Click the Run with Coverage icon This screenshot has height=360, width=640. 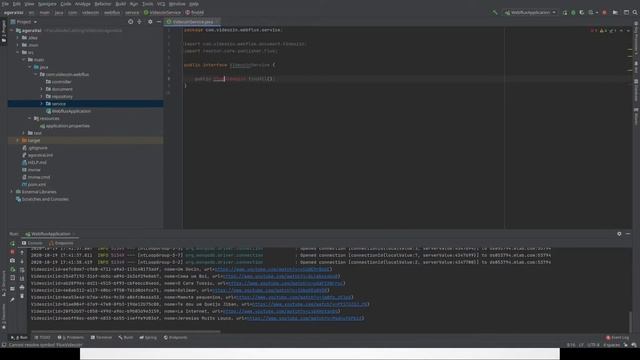pyautogui.click(x=582, y=13)
